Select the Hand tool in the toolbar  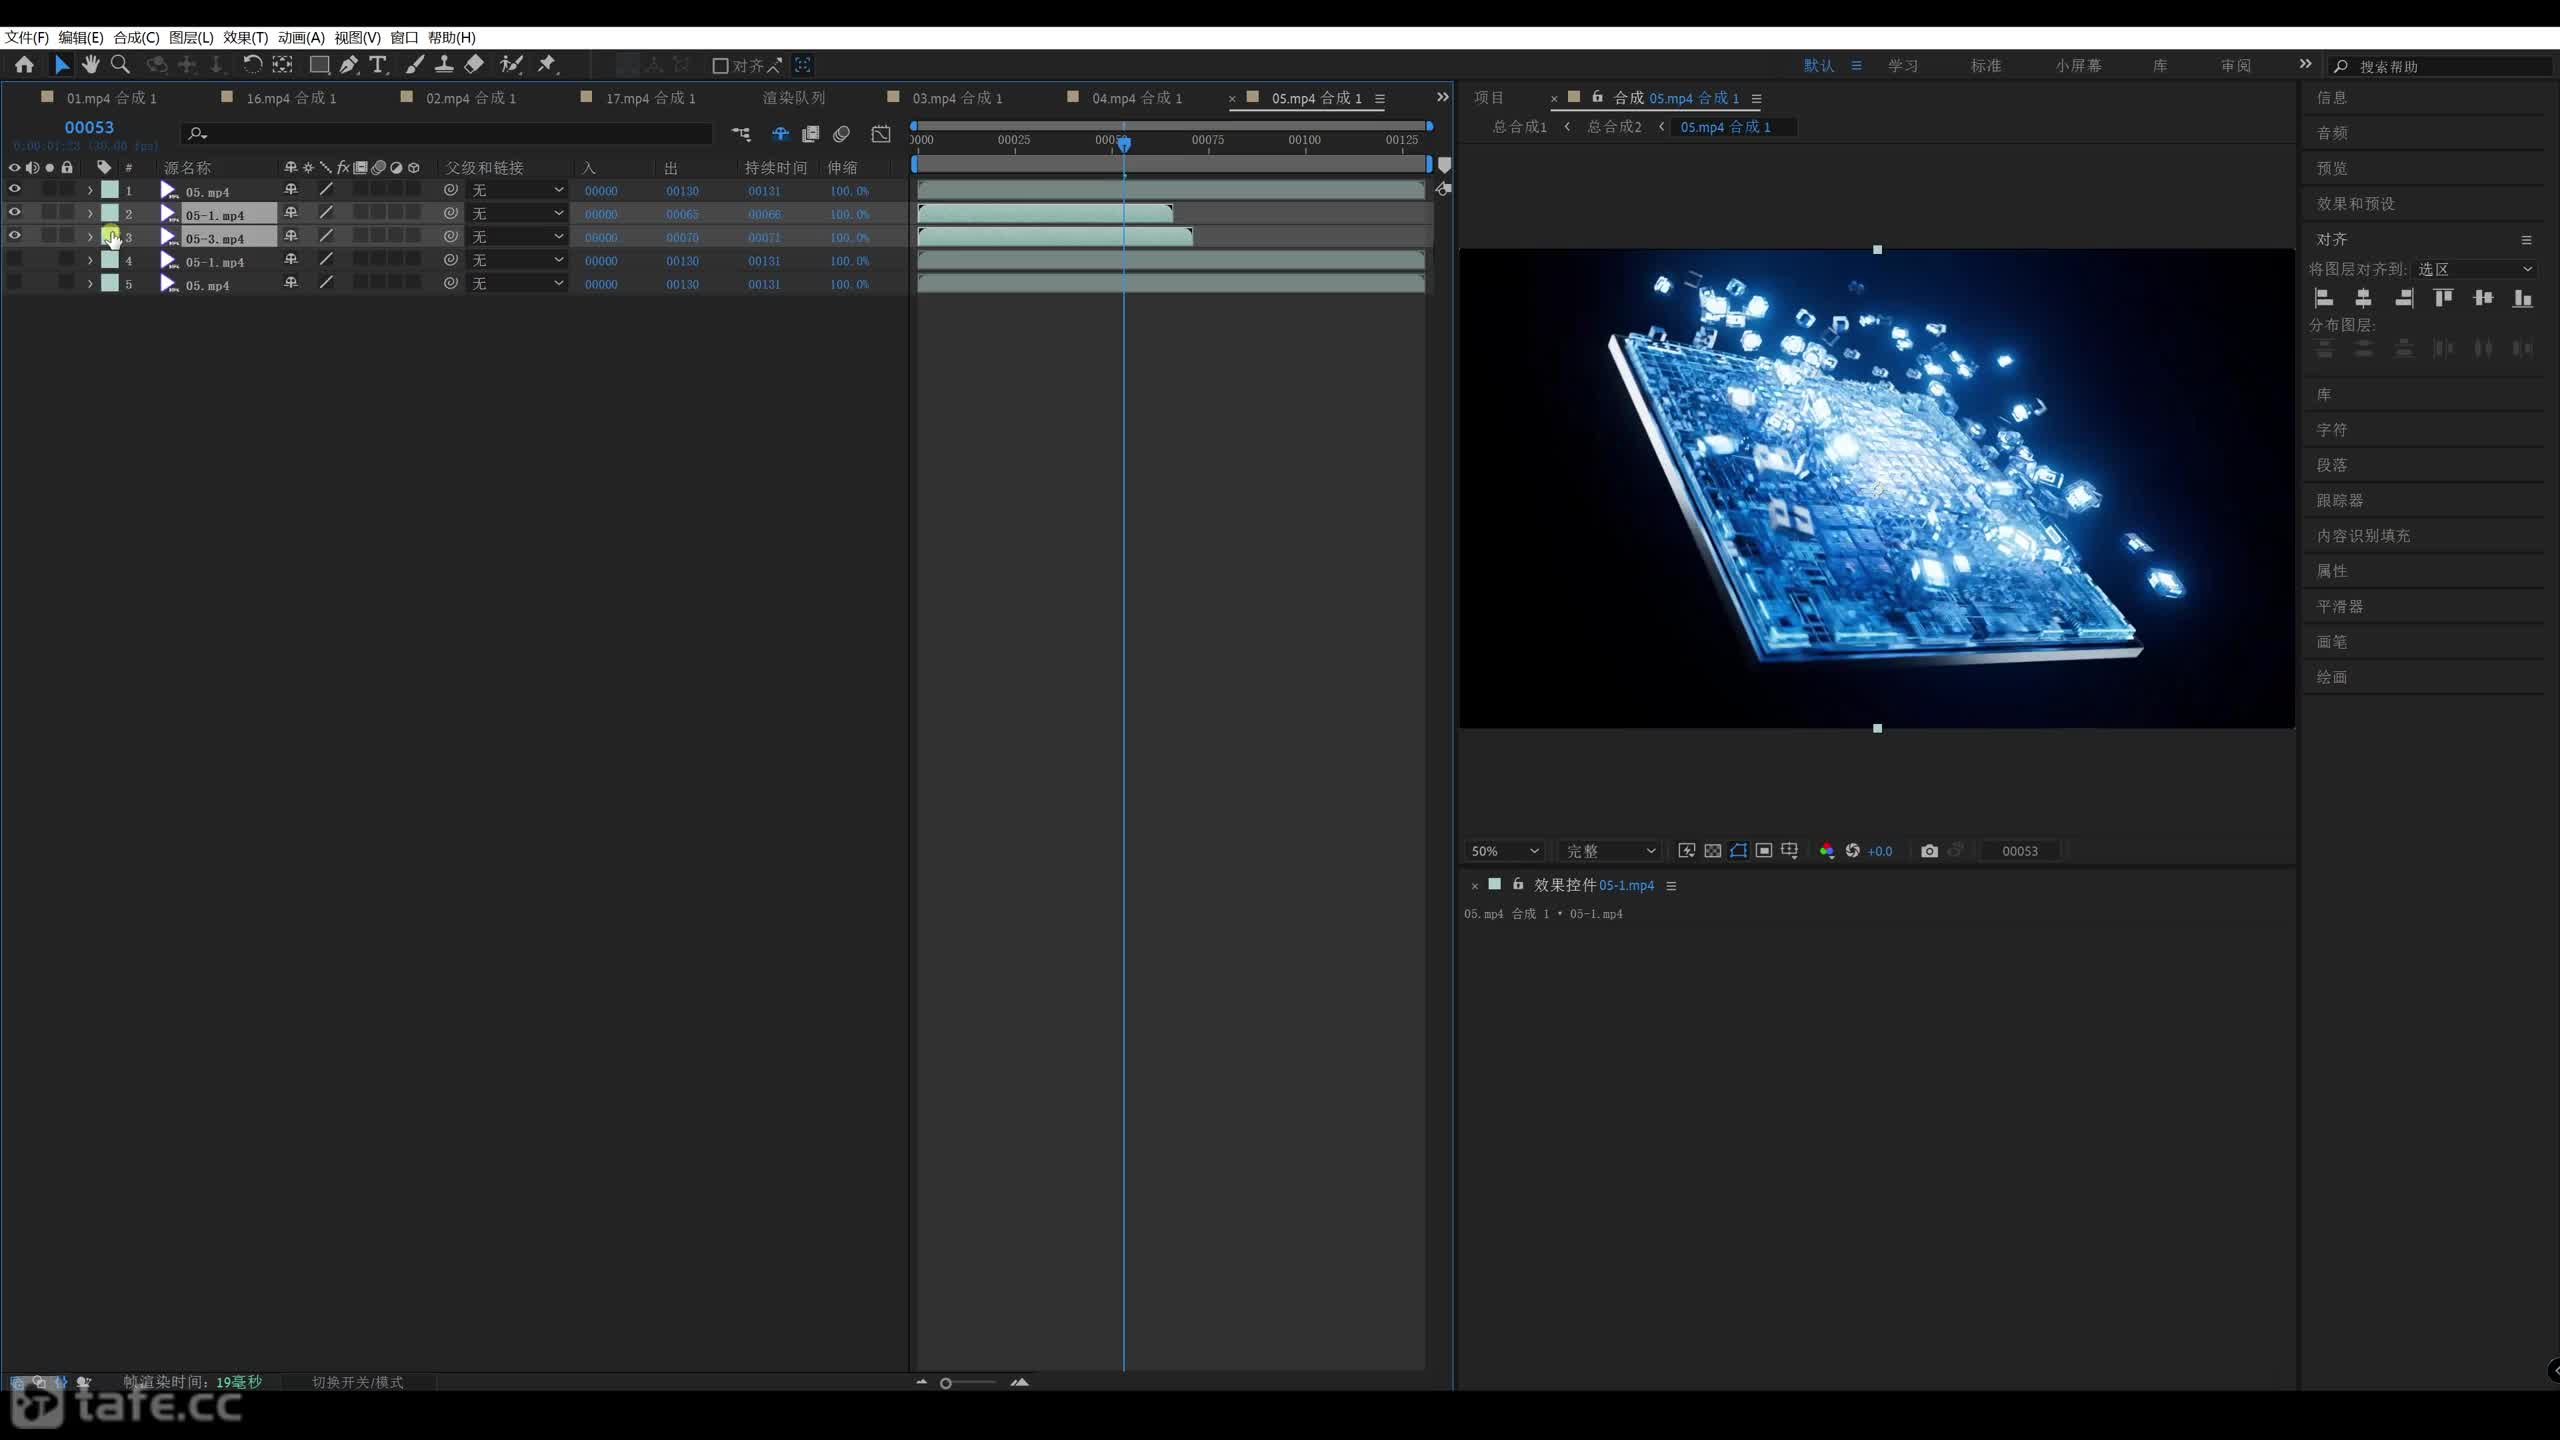click(91, 65)
